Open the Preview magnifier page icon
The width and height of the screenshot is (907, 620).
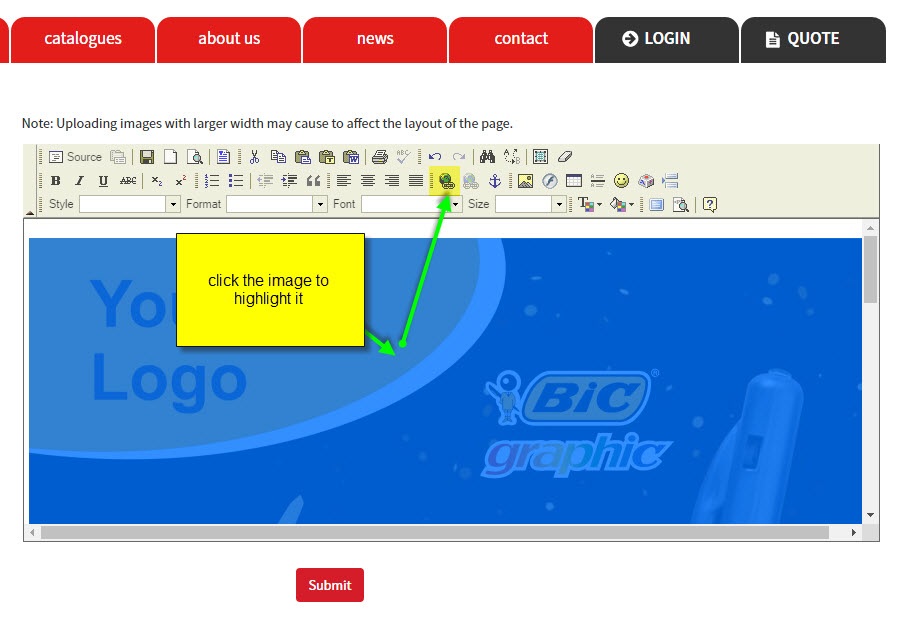coord(195,157)
